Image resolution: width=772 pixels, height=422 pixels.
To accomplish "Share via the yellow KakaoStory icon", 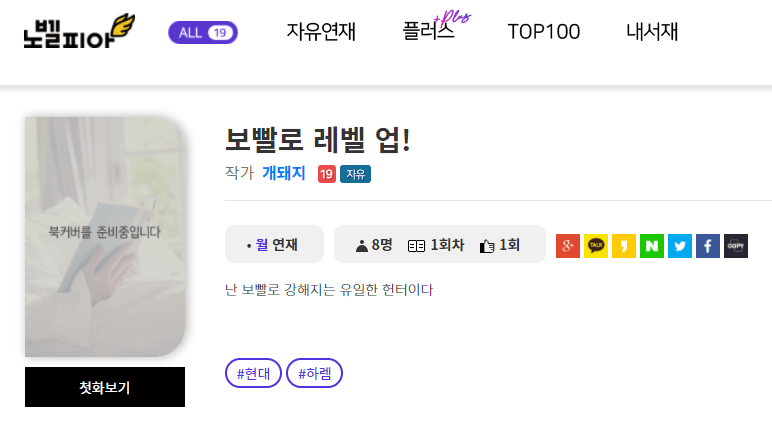I will click(624, 246).
